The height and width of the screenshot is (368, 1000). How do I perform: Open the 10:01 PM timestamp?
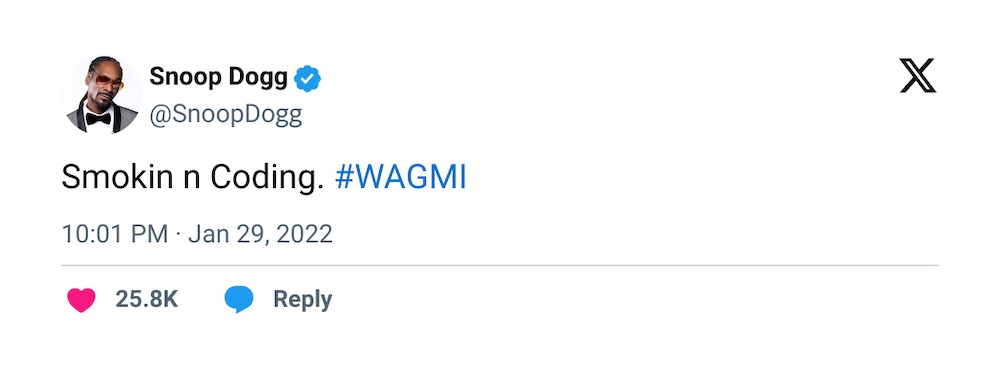click(x=115, y=234)
